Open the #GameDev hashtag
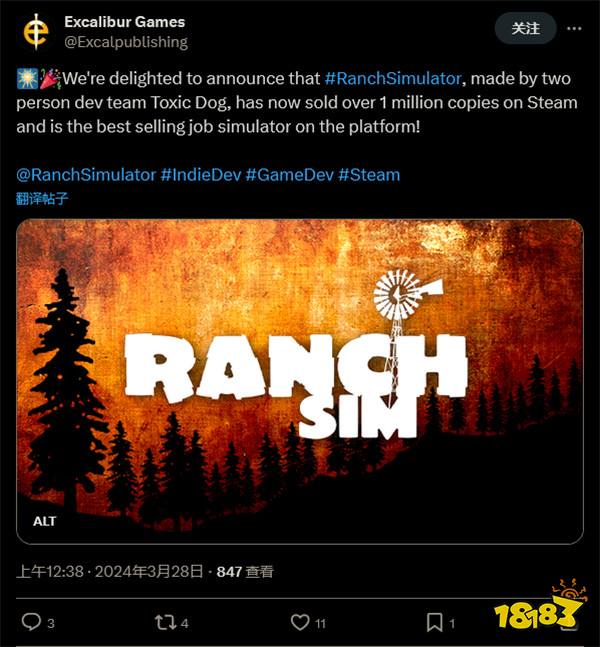This screenshot has width=600, height=647. 289,175
